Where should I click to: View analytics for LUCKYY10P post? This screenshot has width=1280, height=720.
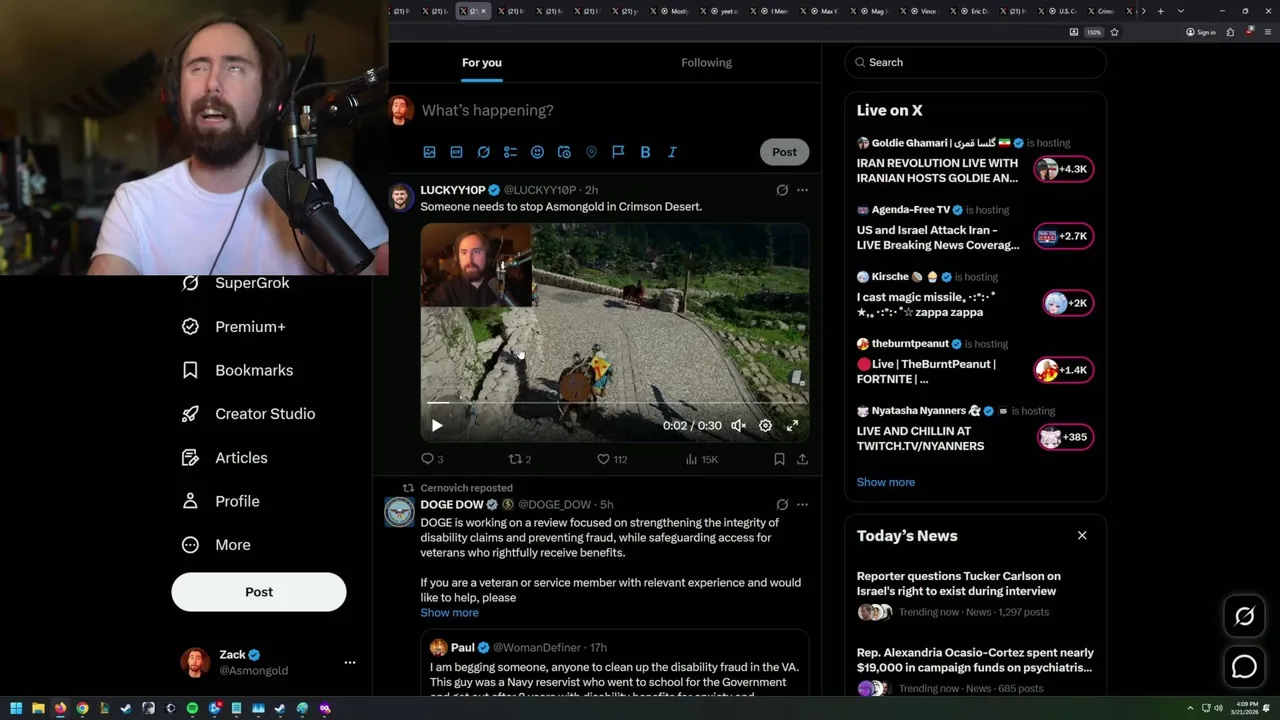[701, 459]
